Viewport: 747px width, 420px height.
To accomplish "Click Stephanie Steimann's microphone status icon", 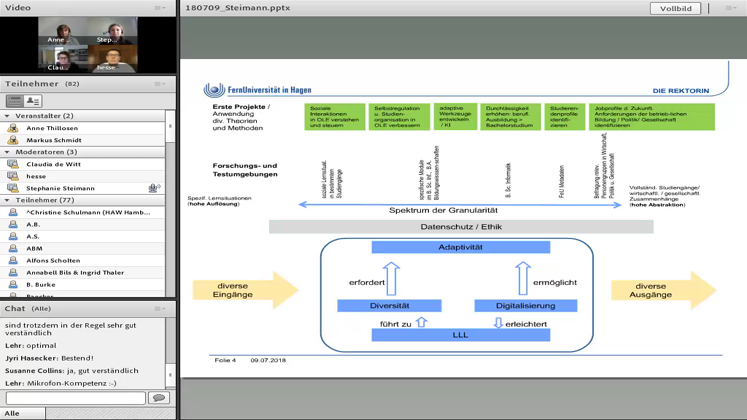I will 153,188.
